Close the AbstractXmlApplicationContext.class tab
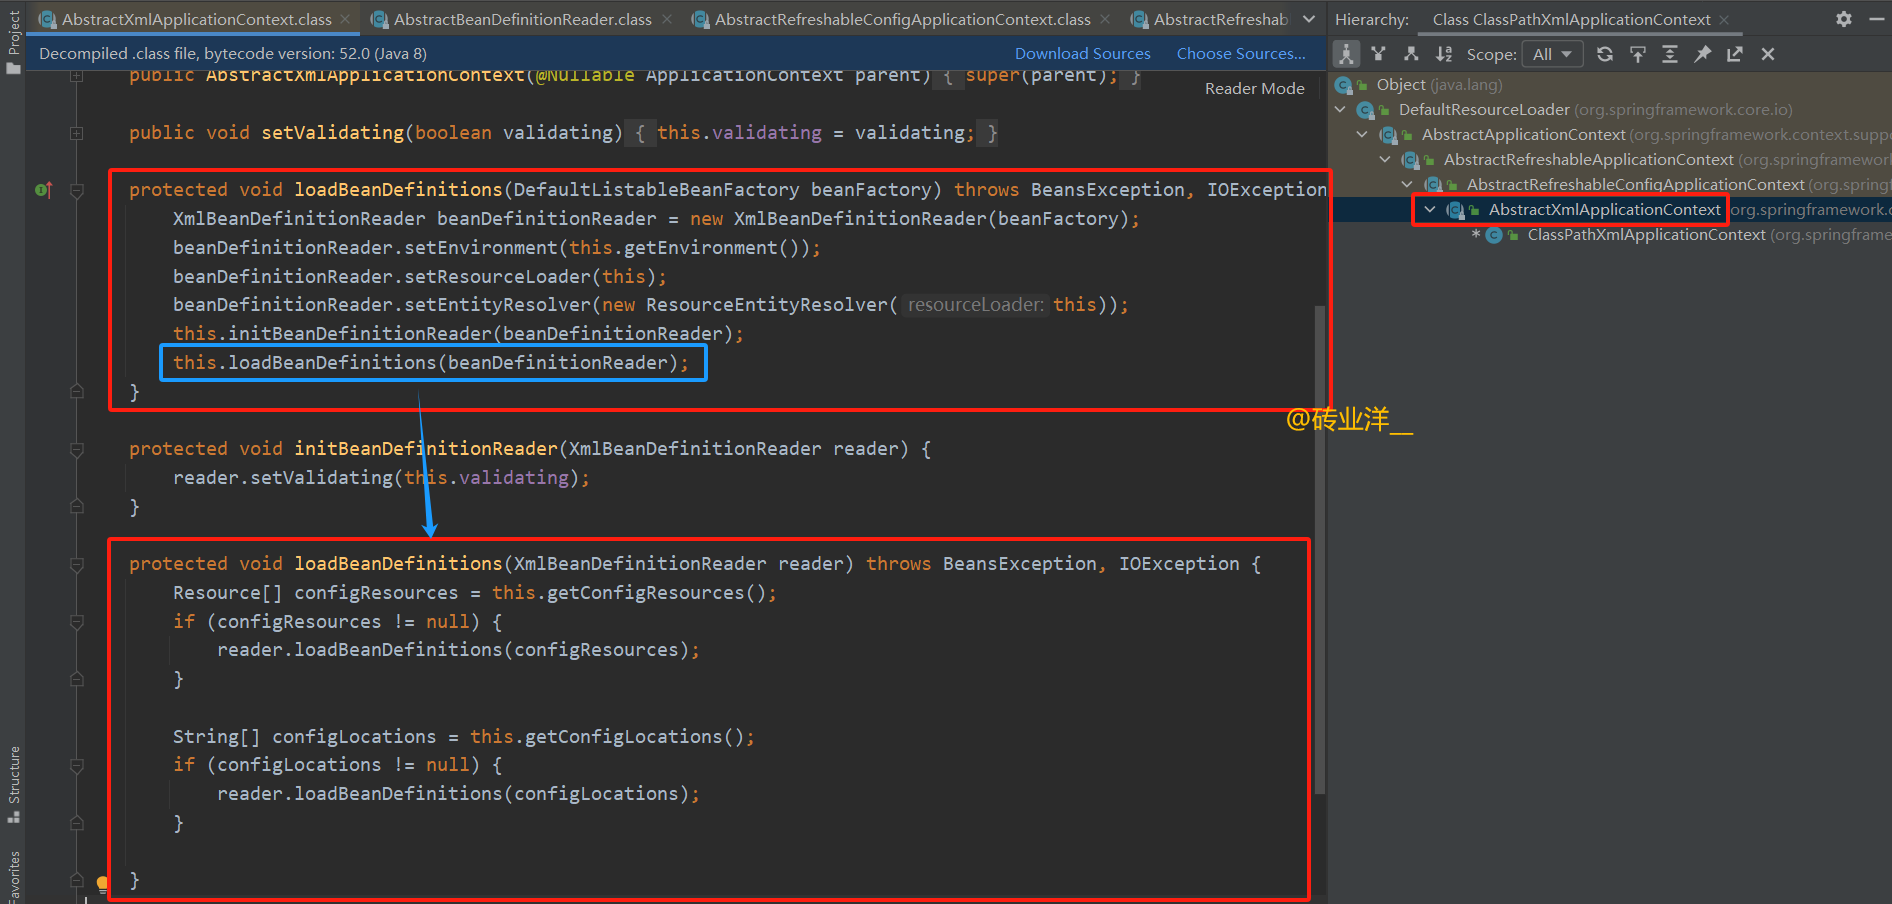The width and height of the screenshot is (1892, 904). (345, 19)
